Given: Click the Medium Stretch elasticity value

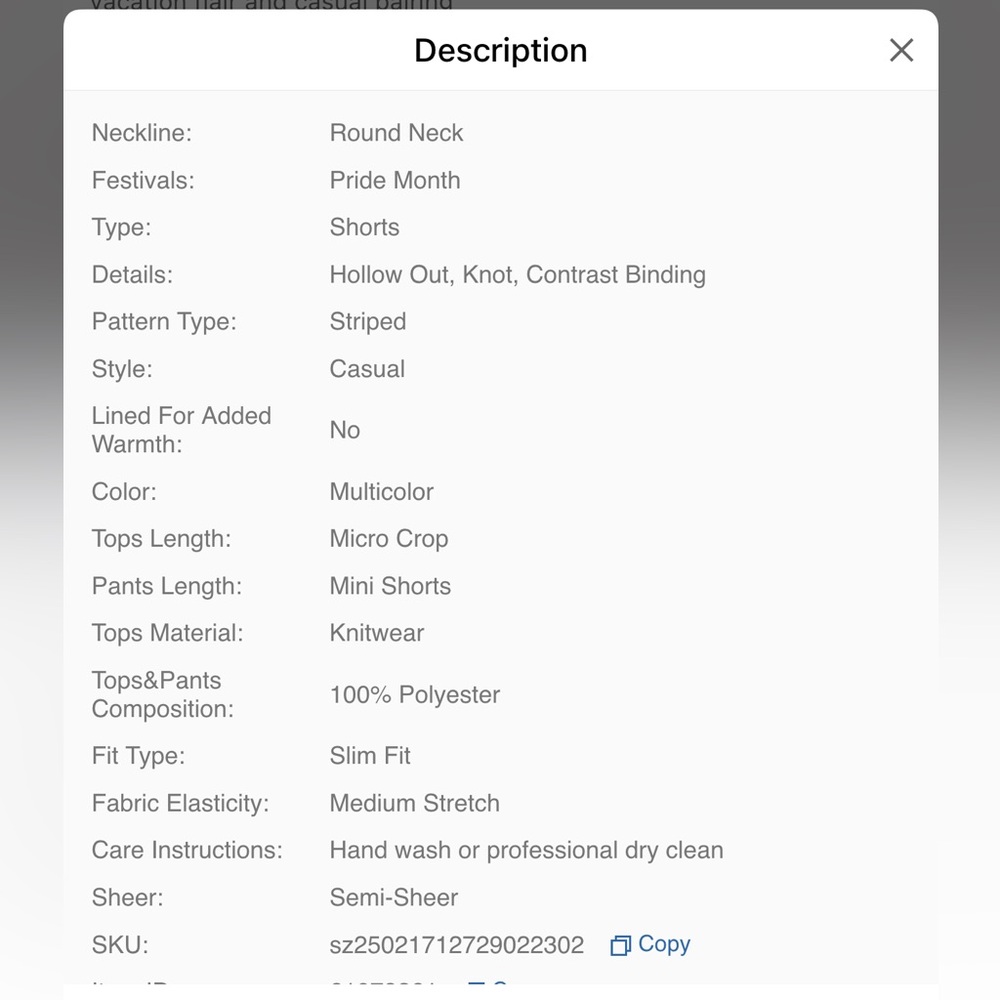Looking at the screenshot, I should click(x=415, y=803).
